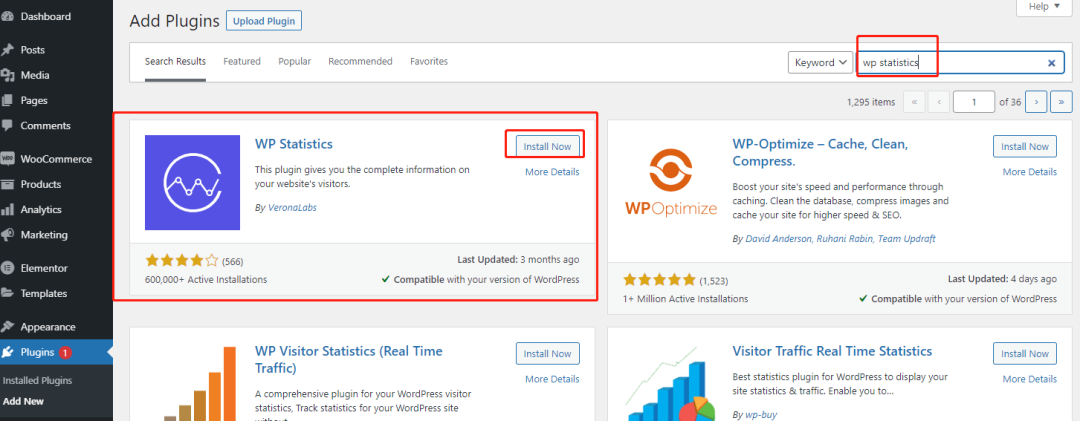Screen dimensions: 1080x421
Task: Expand the Help panel dropdown
Action: tap(1043, 6)
